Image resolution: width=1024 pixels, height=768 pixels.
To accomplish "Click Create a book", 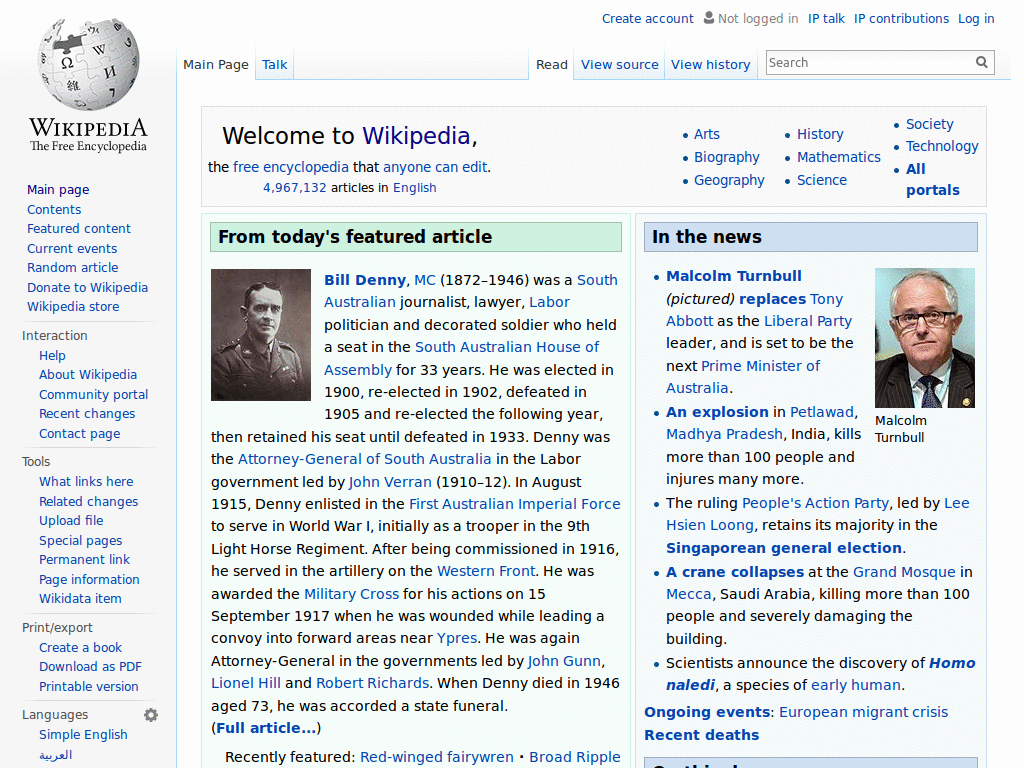I will [80, 647].
